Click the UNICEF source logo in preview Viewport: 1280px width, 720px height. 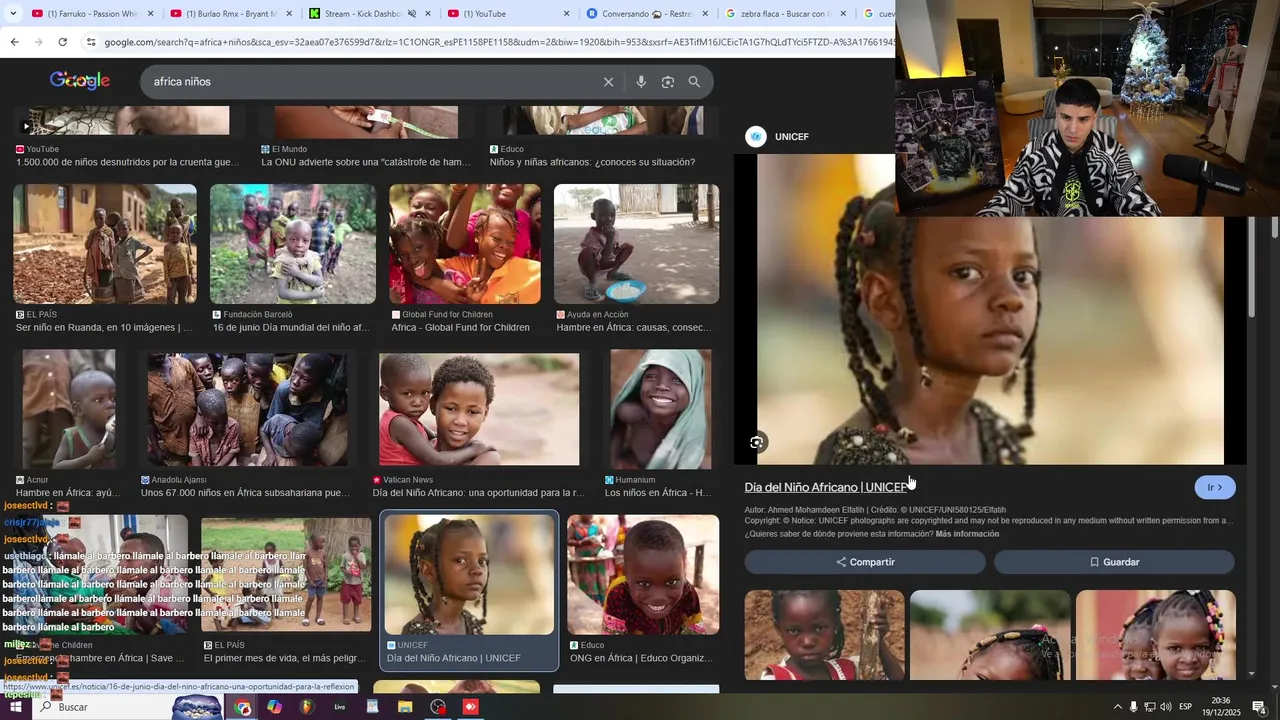(756, 137)
